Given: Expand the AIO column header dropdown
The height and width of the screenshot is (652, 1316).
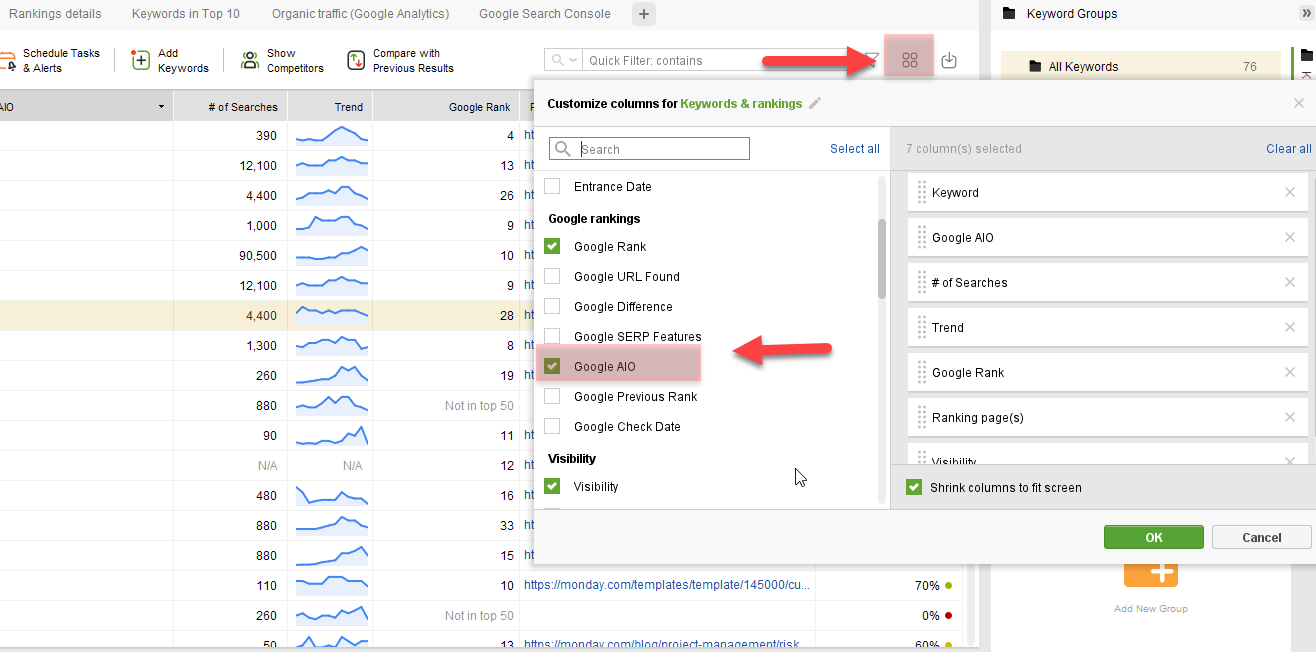Looking at the screenshot, I should click(161, 106).
